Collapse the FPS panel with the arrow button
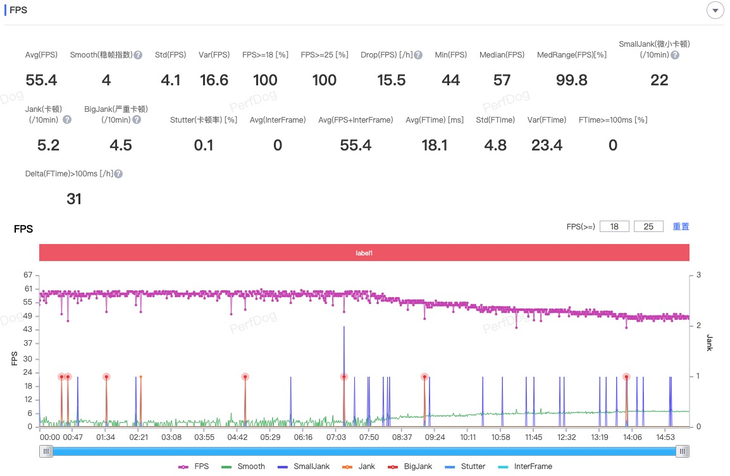 pos(714,10)
